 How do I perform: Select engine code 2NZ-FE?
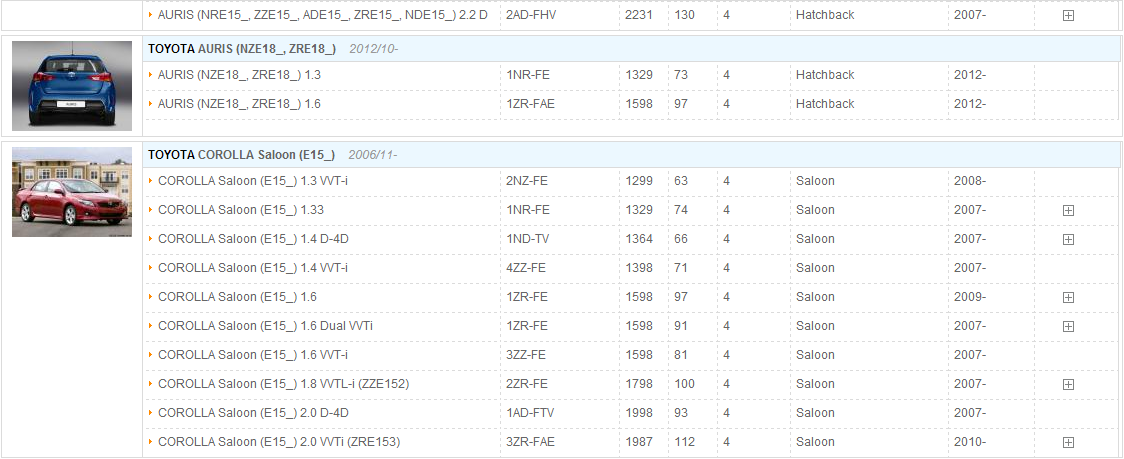(x=527, y=181)
